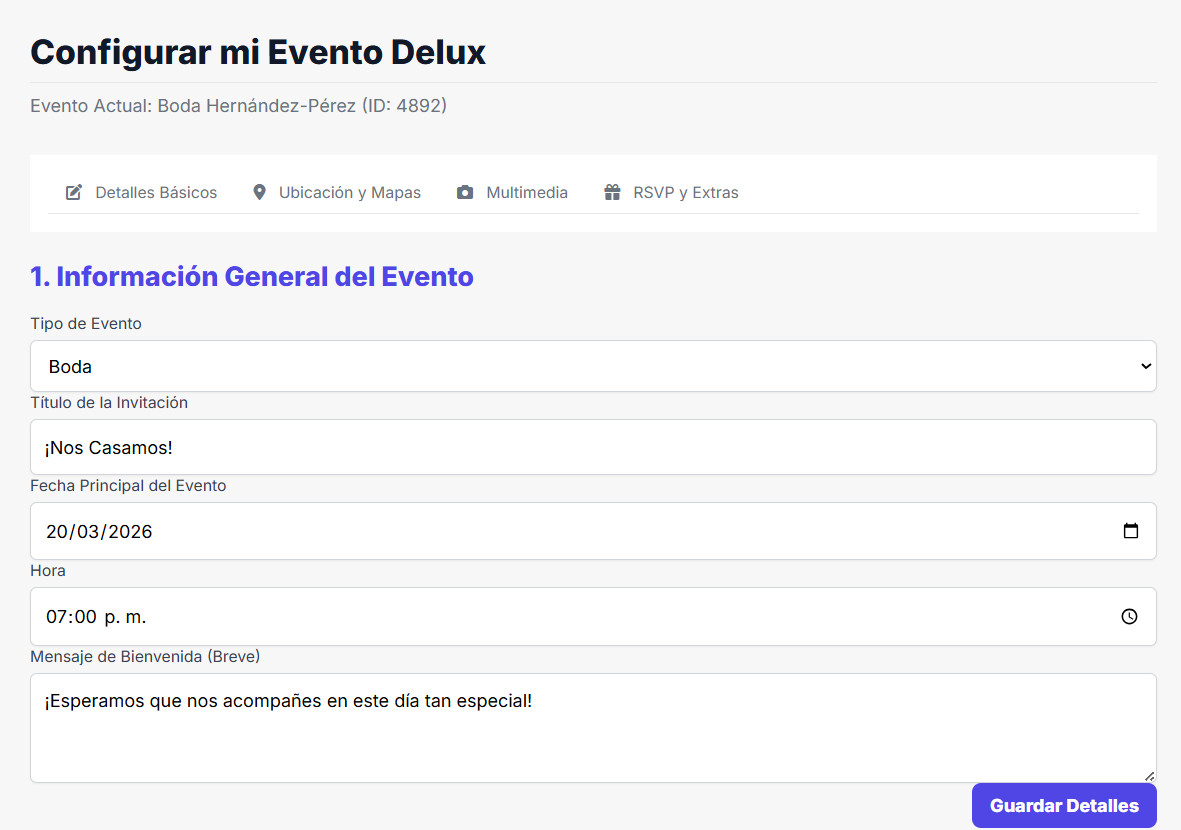Open the calendar picker icon in Fecha Principal
The height and width of the screenshot is (830, 1181).
1131,531
